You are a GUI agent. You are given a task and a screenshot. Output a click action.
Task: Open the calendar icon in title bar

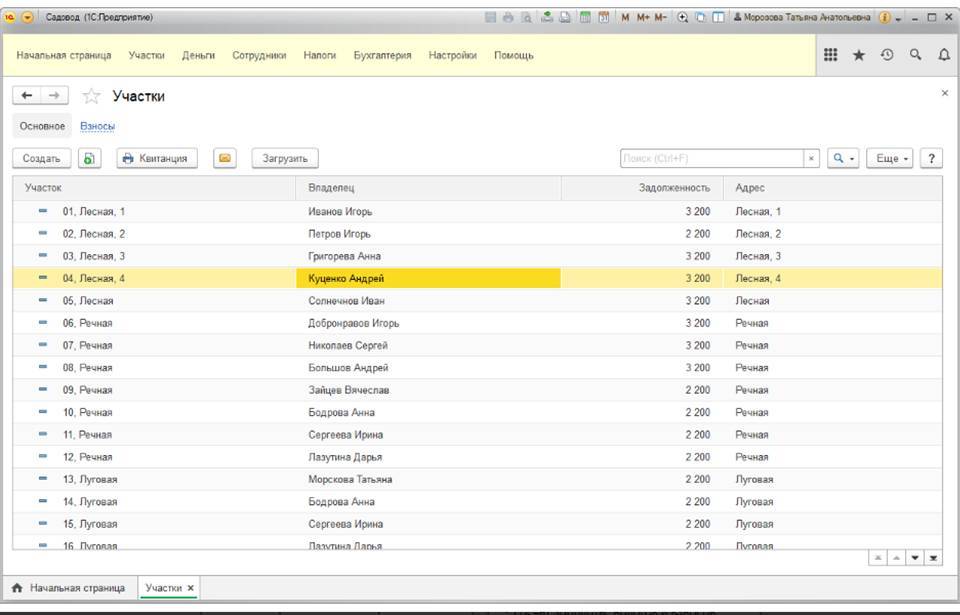[x=604, y=18]
